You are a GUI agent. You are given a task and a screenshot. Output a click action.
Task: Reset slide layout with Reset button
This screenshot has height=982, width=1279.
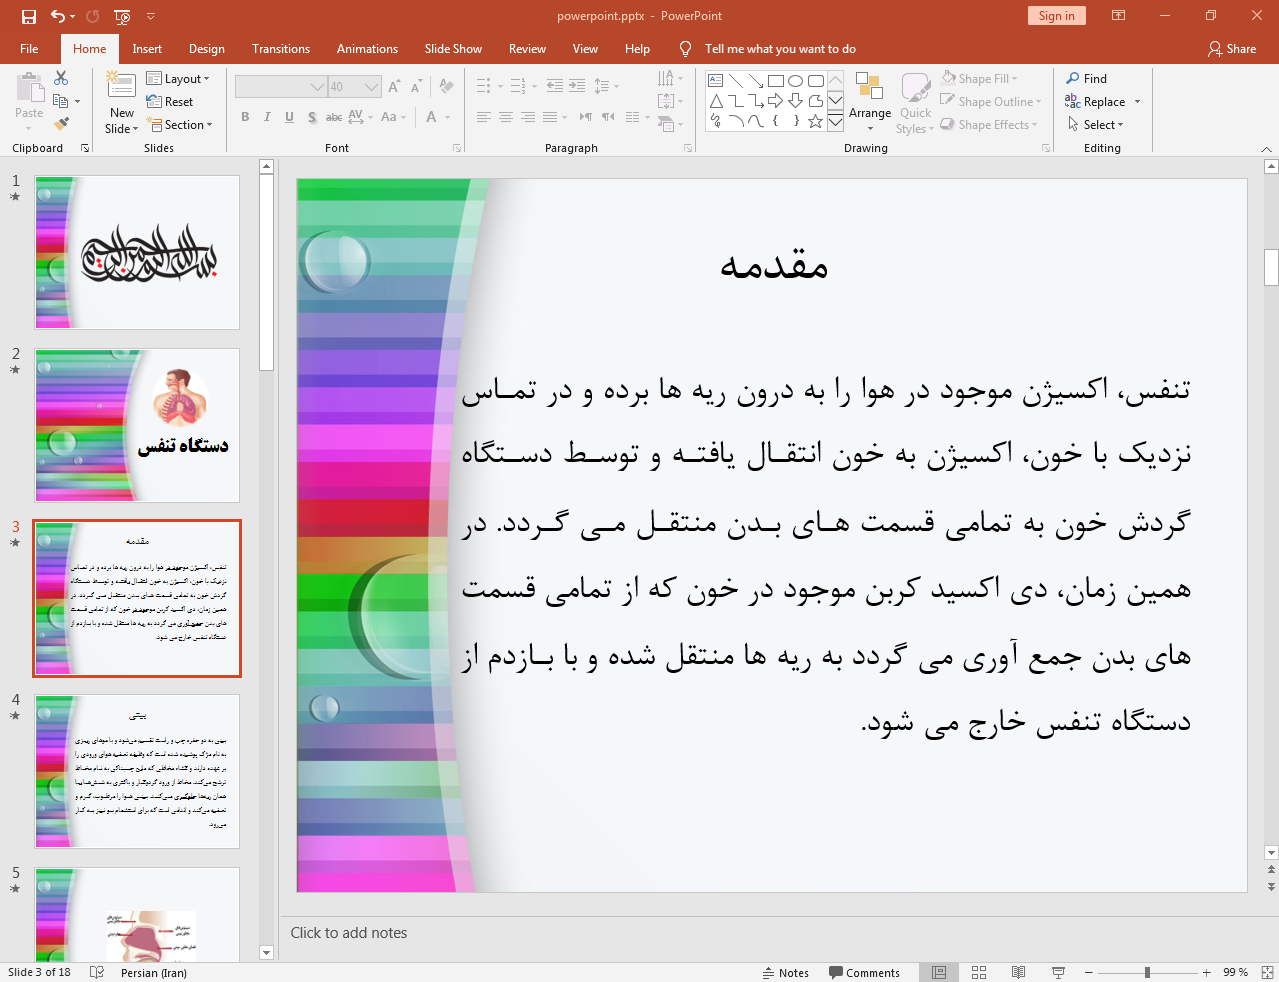[170, 102]
